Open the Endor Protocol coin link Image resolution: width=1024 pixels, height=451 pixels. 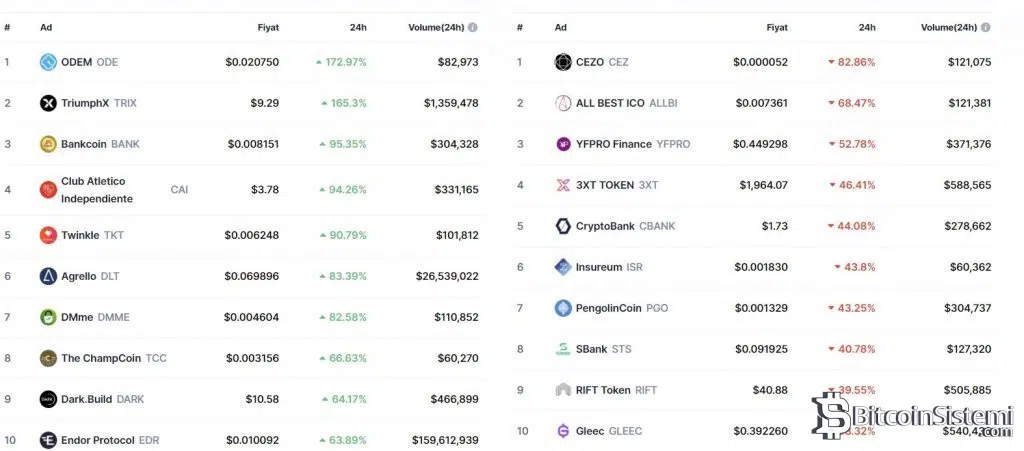(x=98, y=440)
